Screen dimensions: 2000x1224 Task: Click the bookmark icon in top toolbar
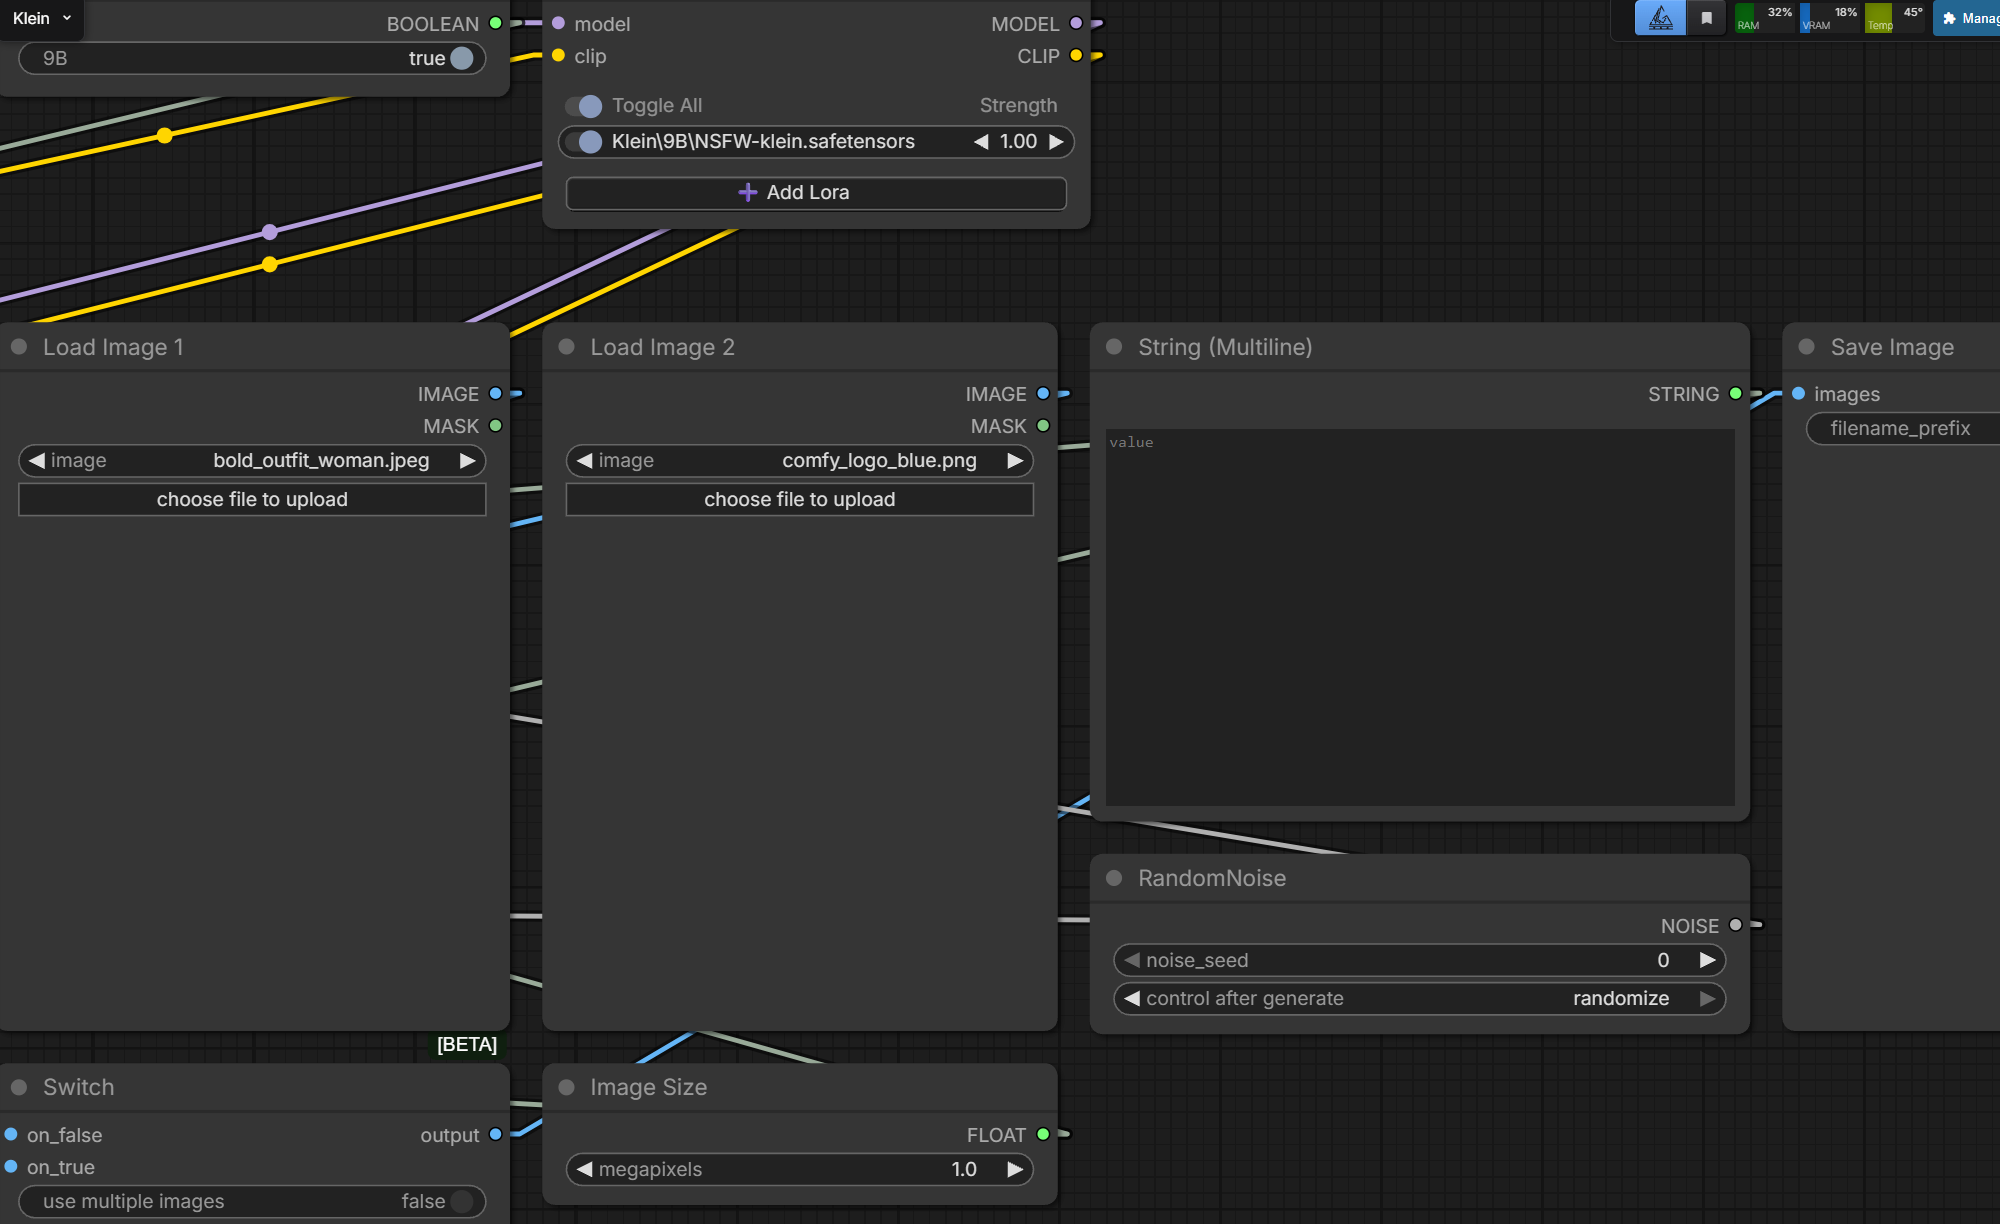pos(1707,18)
